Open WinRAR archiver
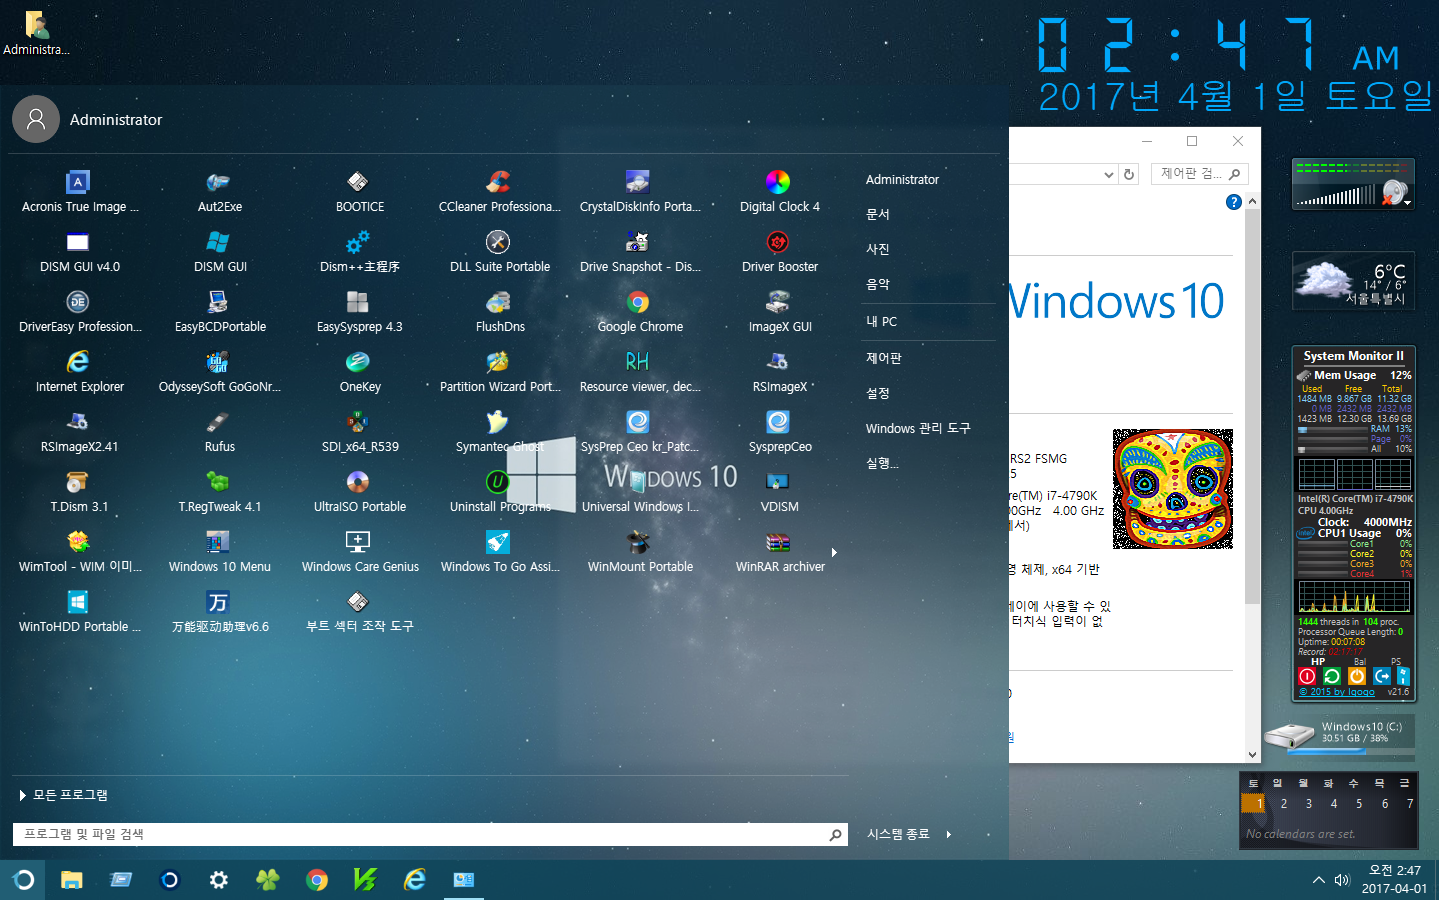 pos(778,542)
